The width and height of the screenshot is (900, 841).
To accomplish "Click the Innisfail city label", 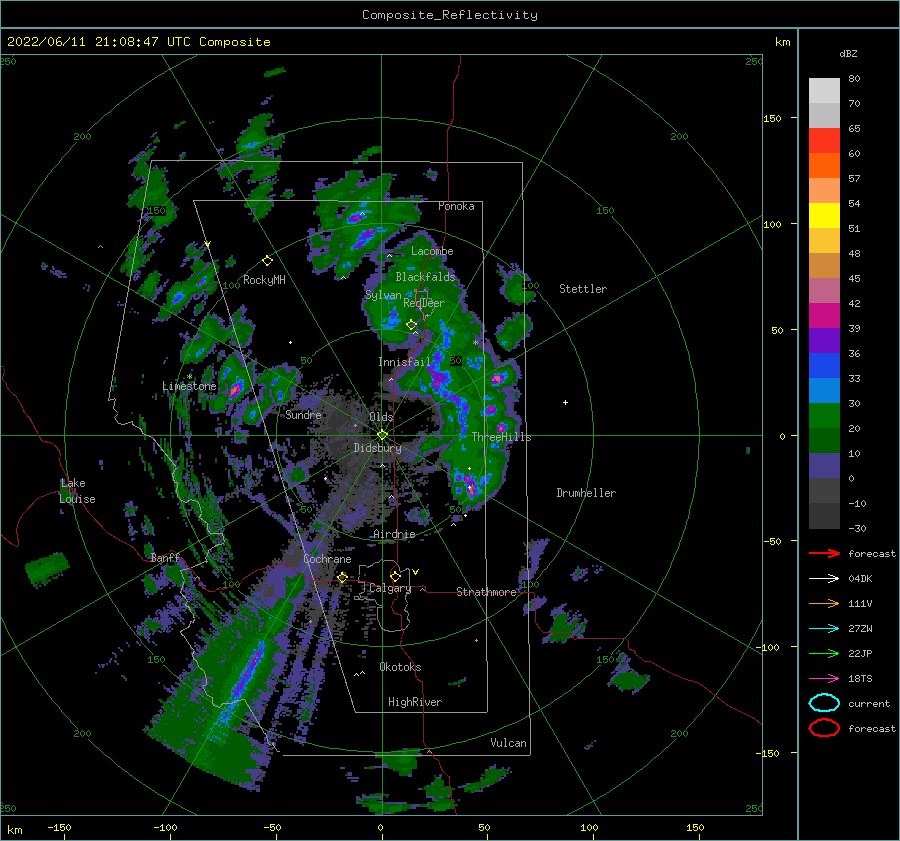I will [x=404, y=362].
